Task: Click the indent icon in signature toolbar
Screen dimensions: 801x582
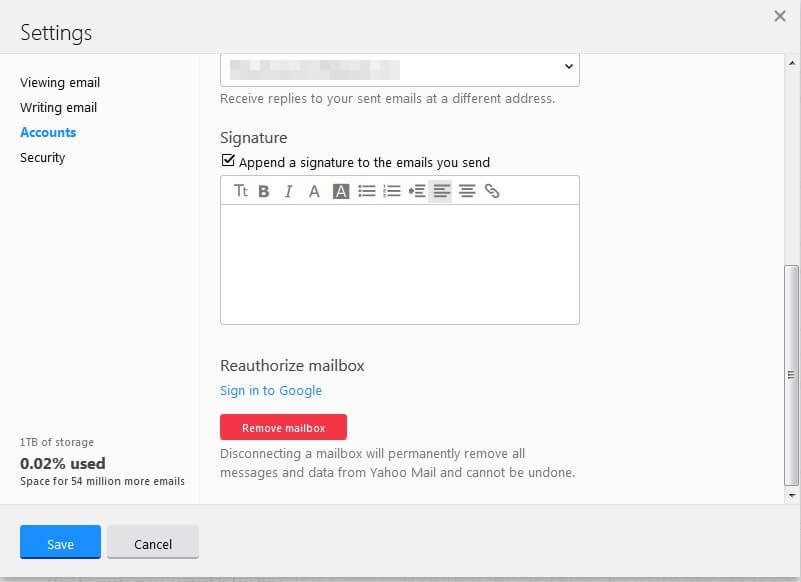Action: pyautogui.click(x=417, y=191)
